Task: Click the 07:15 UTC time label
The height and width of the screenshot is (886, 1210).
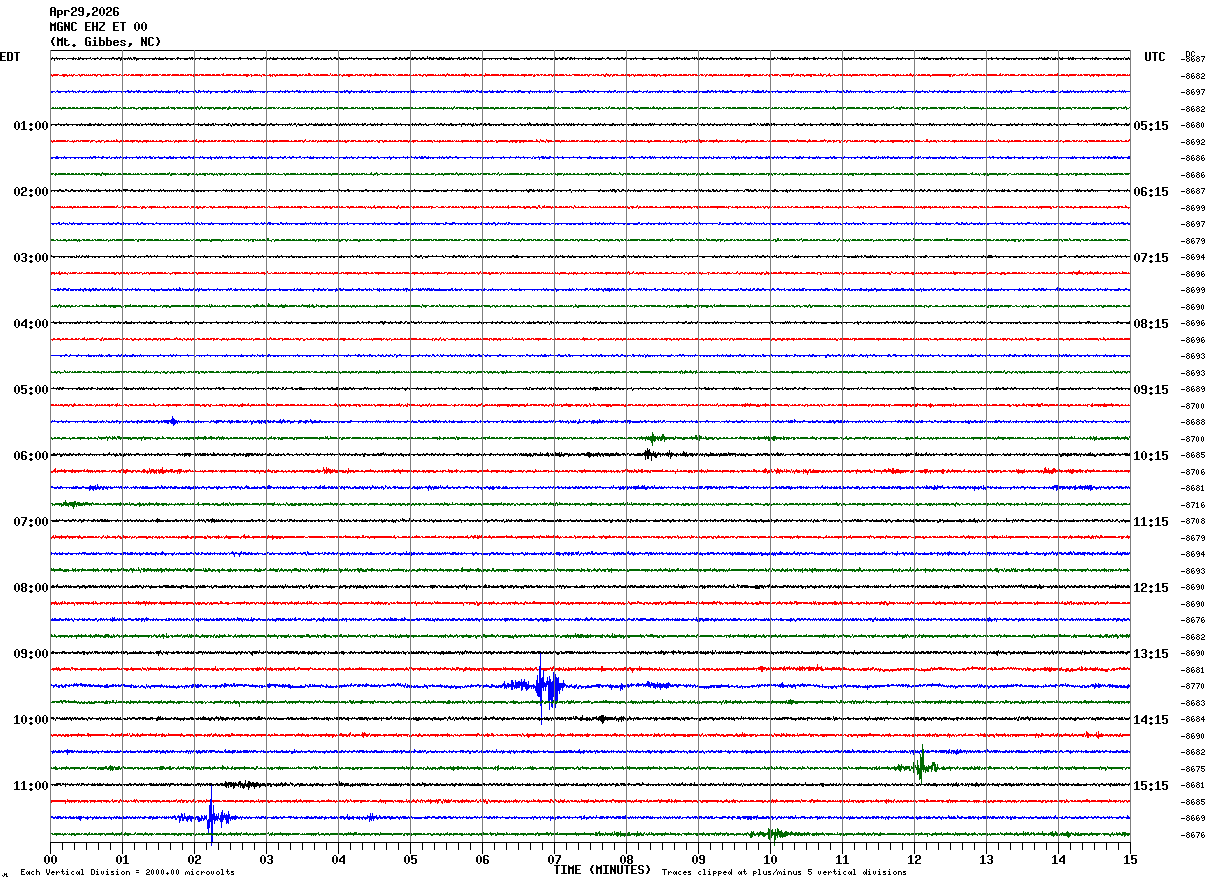Action: click(1150, 258)
